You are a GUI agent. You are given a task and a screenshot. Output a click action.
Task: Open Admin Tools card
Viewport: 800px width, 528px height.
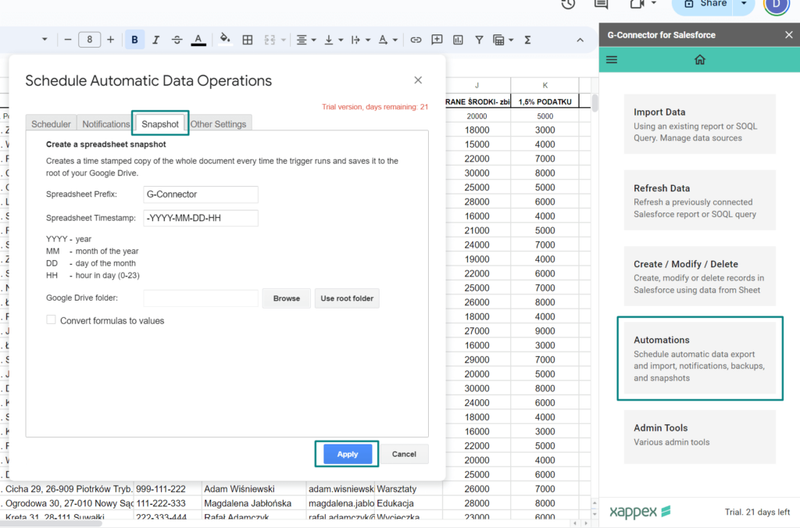(x=699, y=437)
